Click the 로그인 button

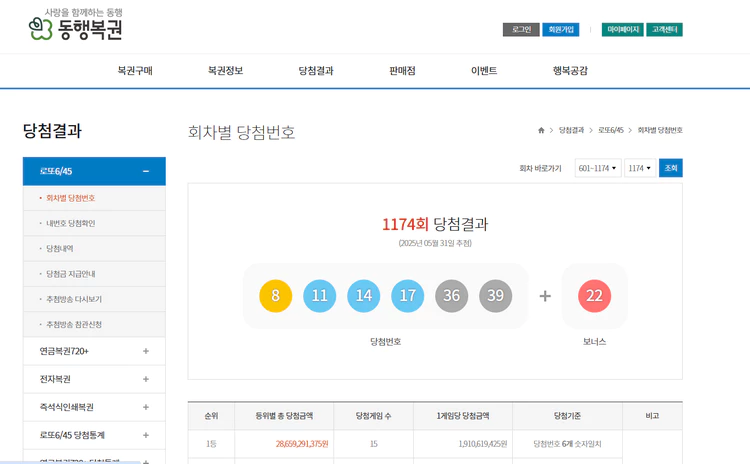click(x=521, y=30)
